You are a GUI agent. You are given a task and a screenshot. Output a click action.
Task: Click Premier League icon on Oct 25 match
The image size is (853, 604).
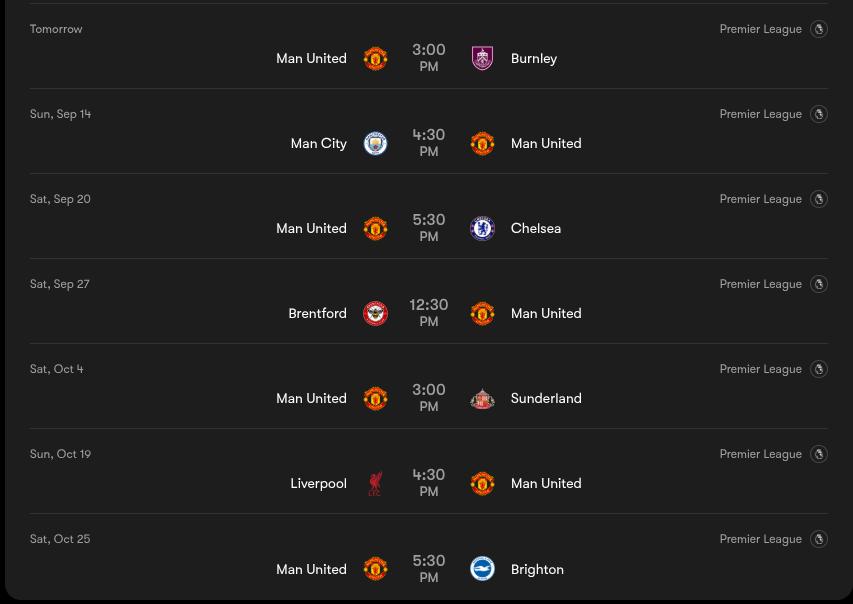click(819, 539)
